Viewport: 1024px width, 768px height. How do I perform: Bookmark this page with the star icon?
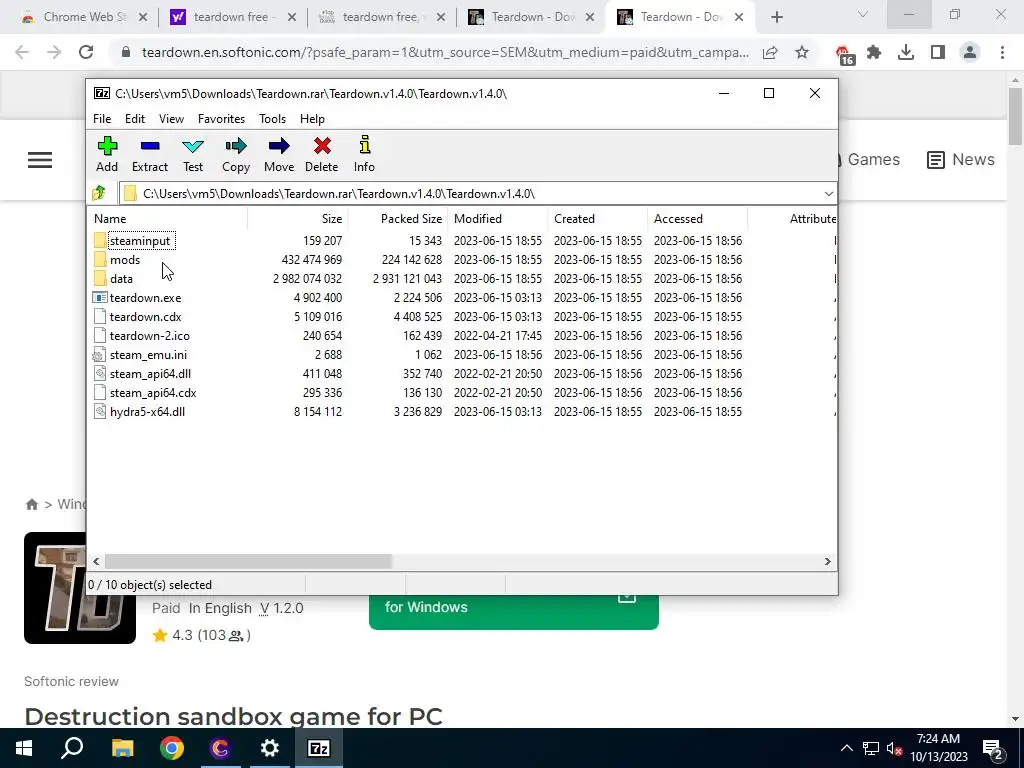pos(802,52)
